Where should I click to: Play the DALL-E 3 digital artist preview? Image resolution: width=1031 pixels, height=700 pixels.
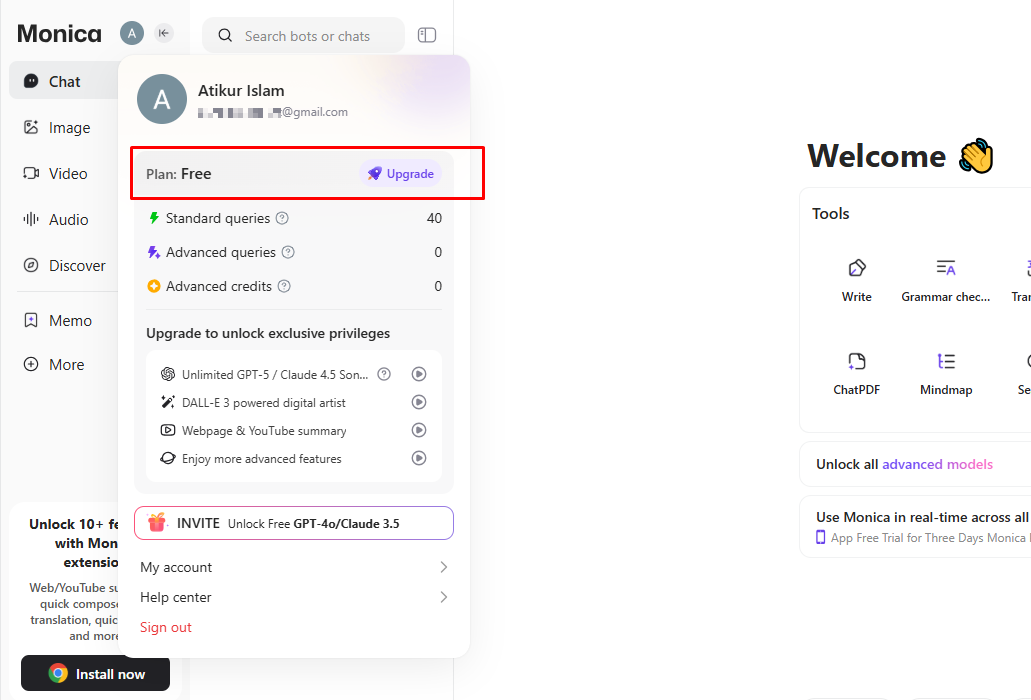pyautogui.click(x=419, y=402)
